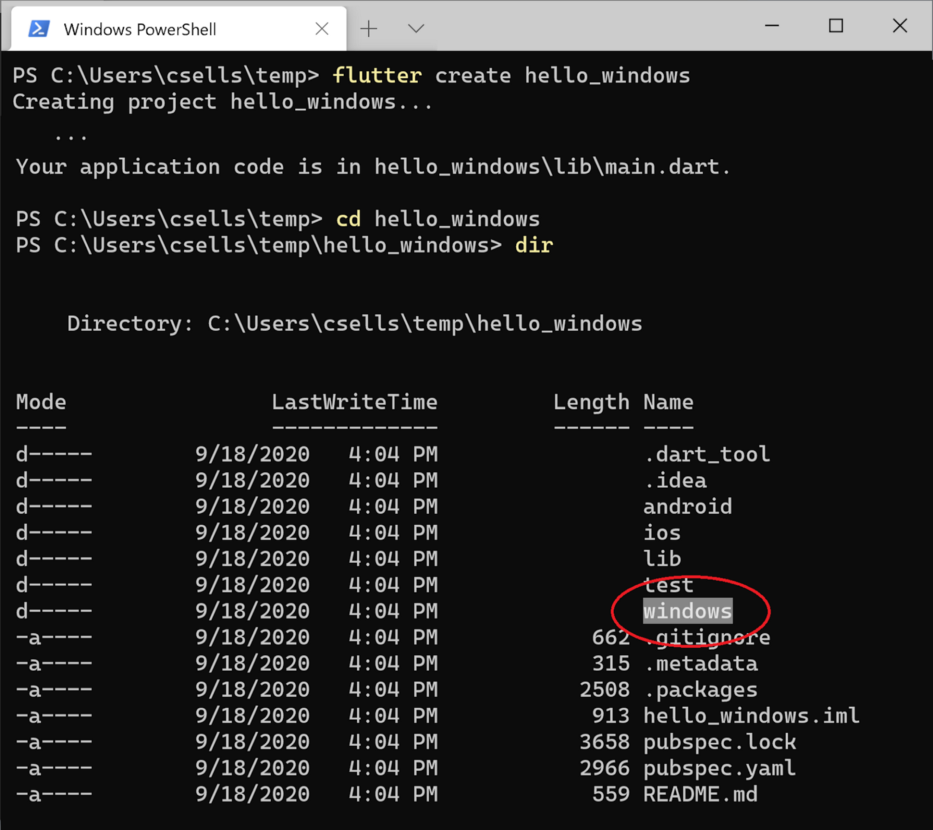933x830 pixels.
Task: Click the pubspec.lock file name
Action: (719, 742)
